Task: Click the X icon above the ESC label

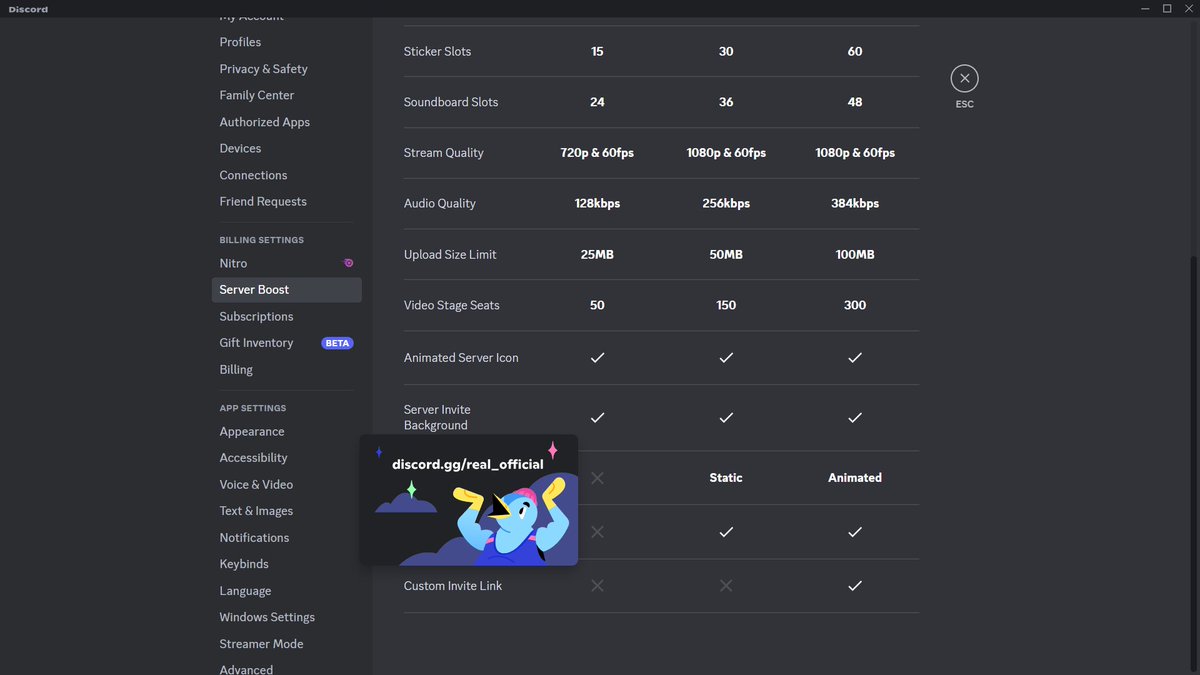Action: (x=964, y=77)
